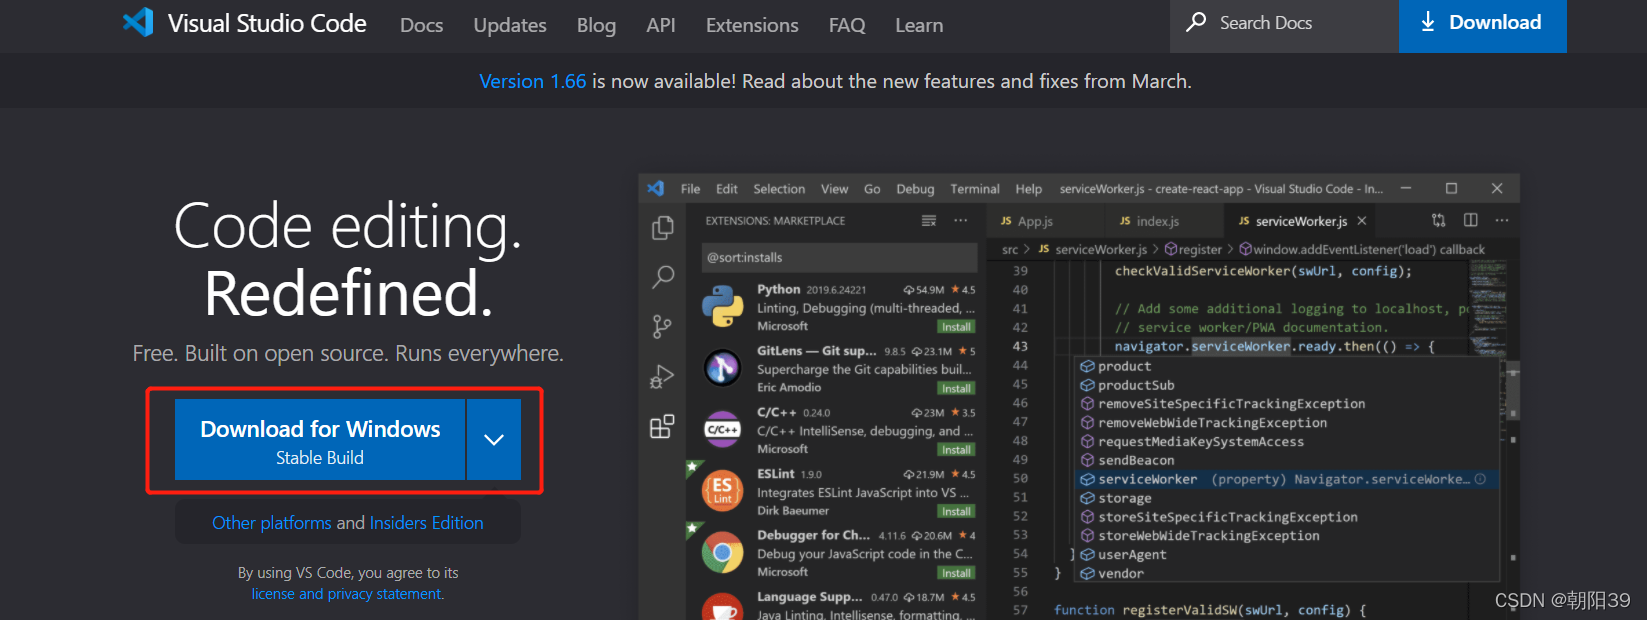Click the GitLens extension logo

[x=722, y=368]
